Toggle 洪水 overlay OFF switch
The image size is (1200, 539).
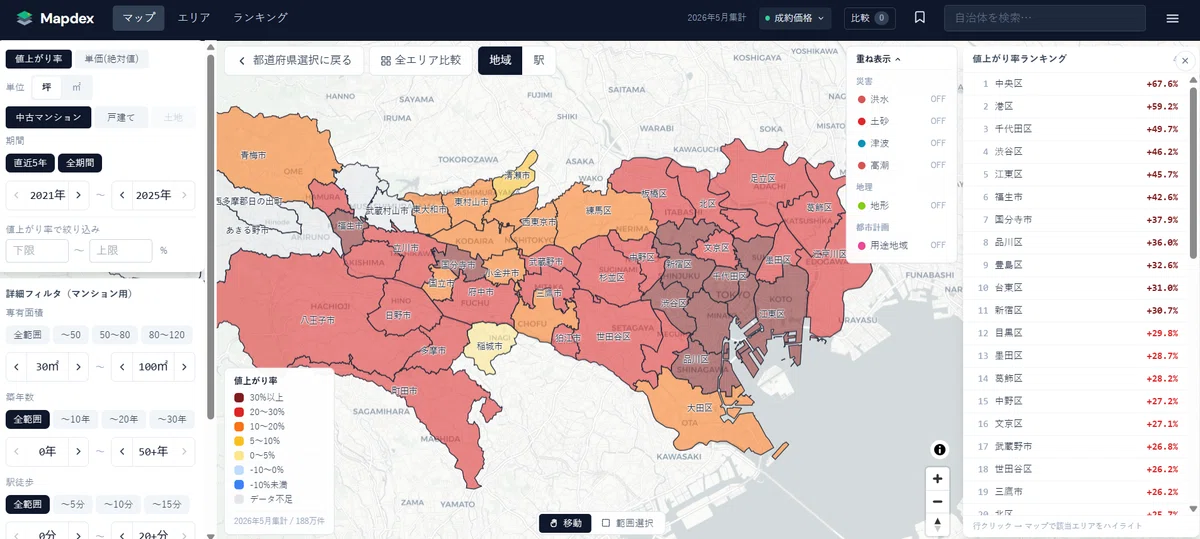pos(938,99)
